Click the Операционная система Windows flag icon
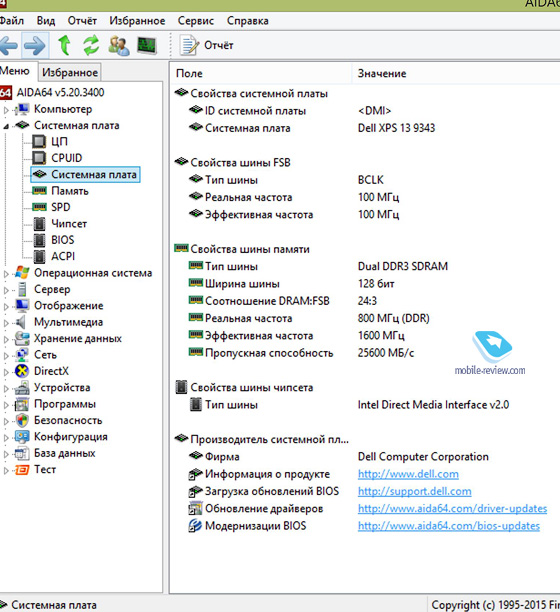Screen dimensions: 560x612 point(22,273)
